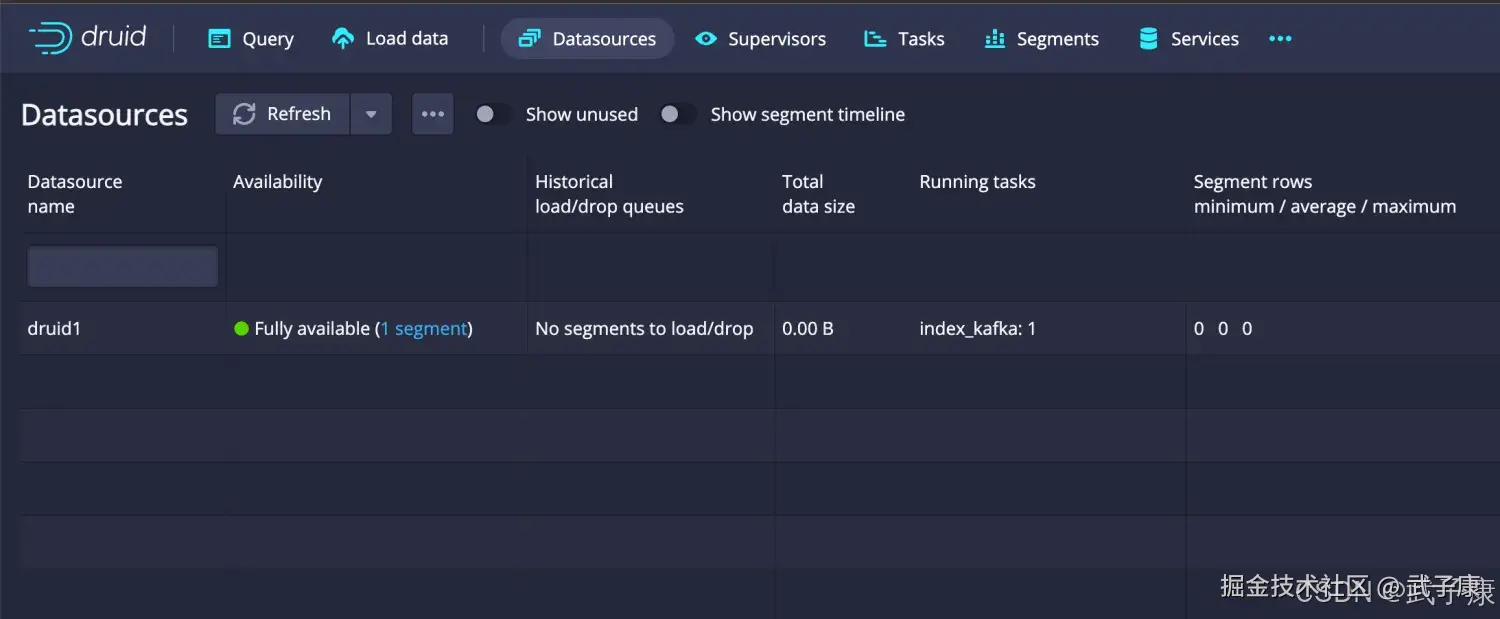Expand the Refresh interval dropdown arrow
The height and width of the screenshot is (619, 1500).
pyautogui.click(x=371, y=114)
